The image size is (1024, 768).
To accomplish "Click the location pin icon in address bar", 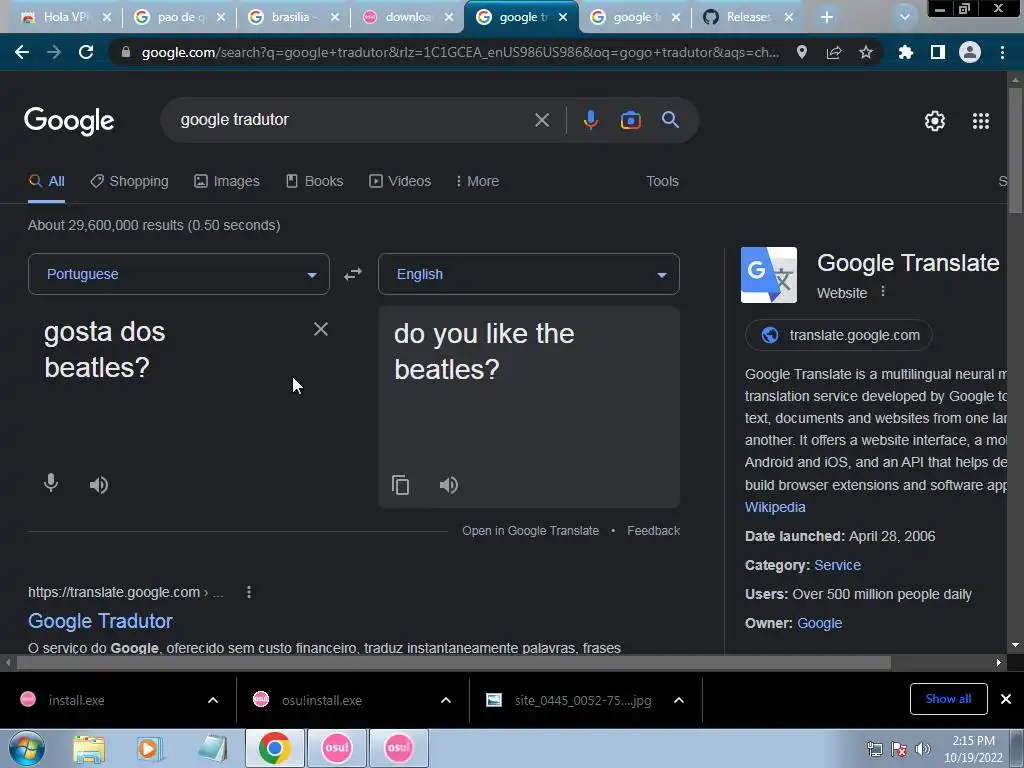I will point(801,52).
